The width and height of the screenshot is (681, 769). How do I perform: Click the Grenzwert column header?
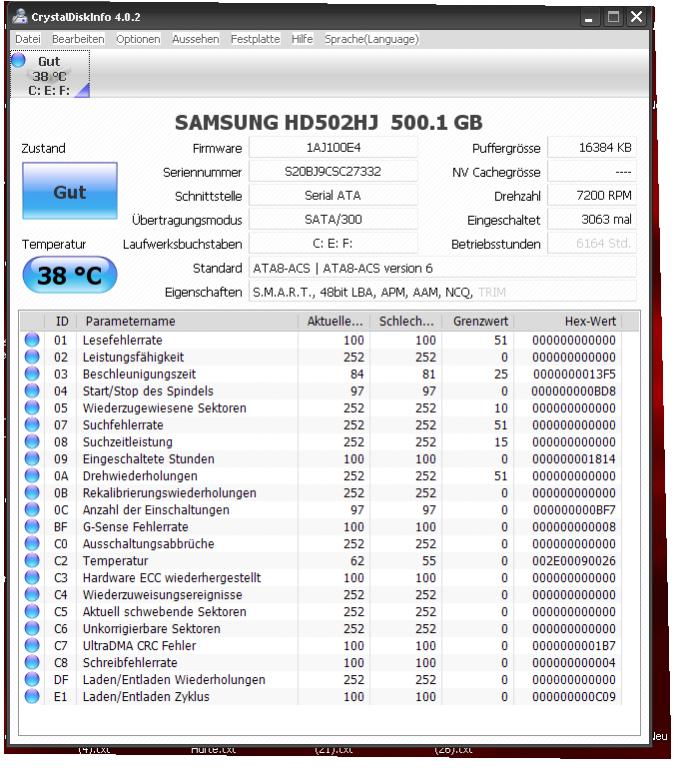478,321
